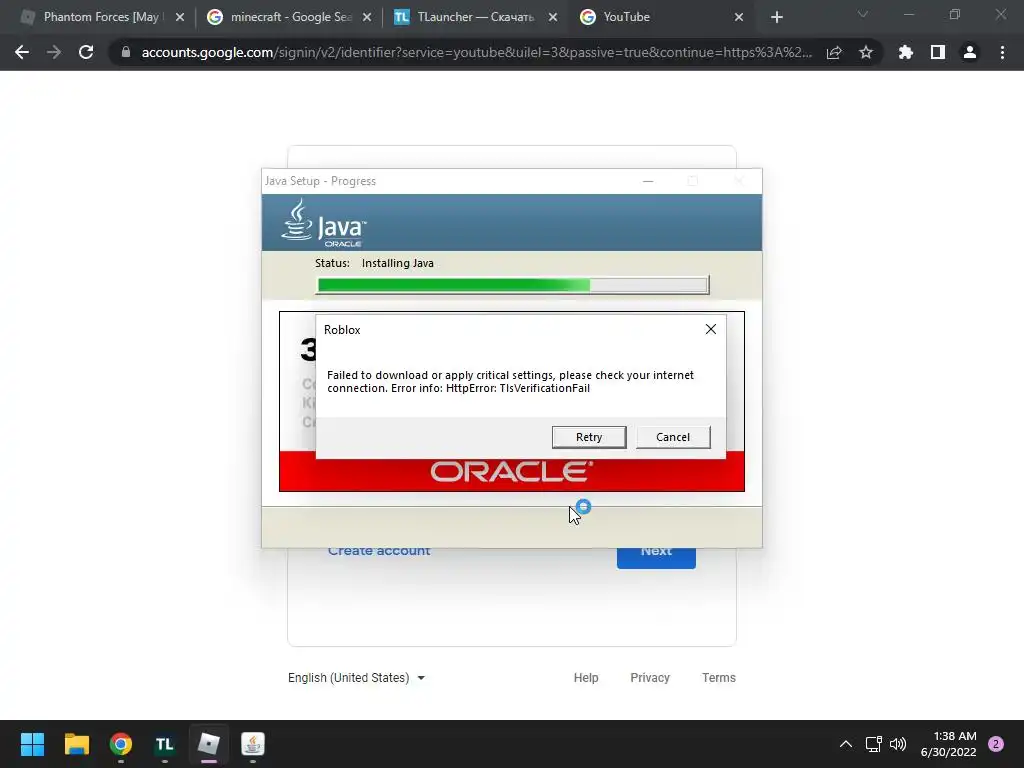The image size is (1024, 768).
Task: Open a new browser tab
Action: tap(776, 18)
